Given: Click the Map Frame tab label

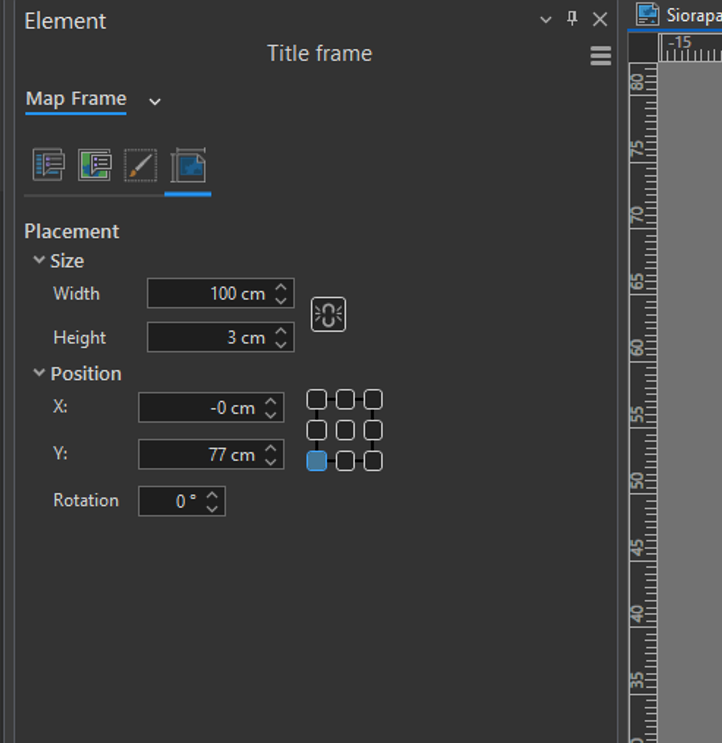Looking at the screenshot, I should (76, 98).
